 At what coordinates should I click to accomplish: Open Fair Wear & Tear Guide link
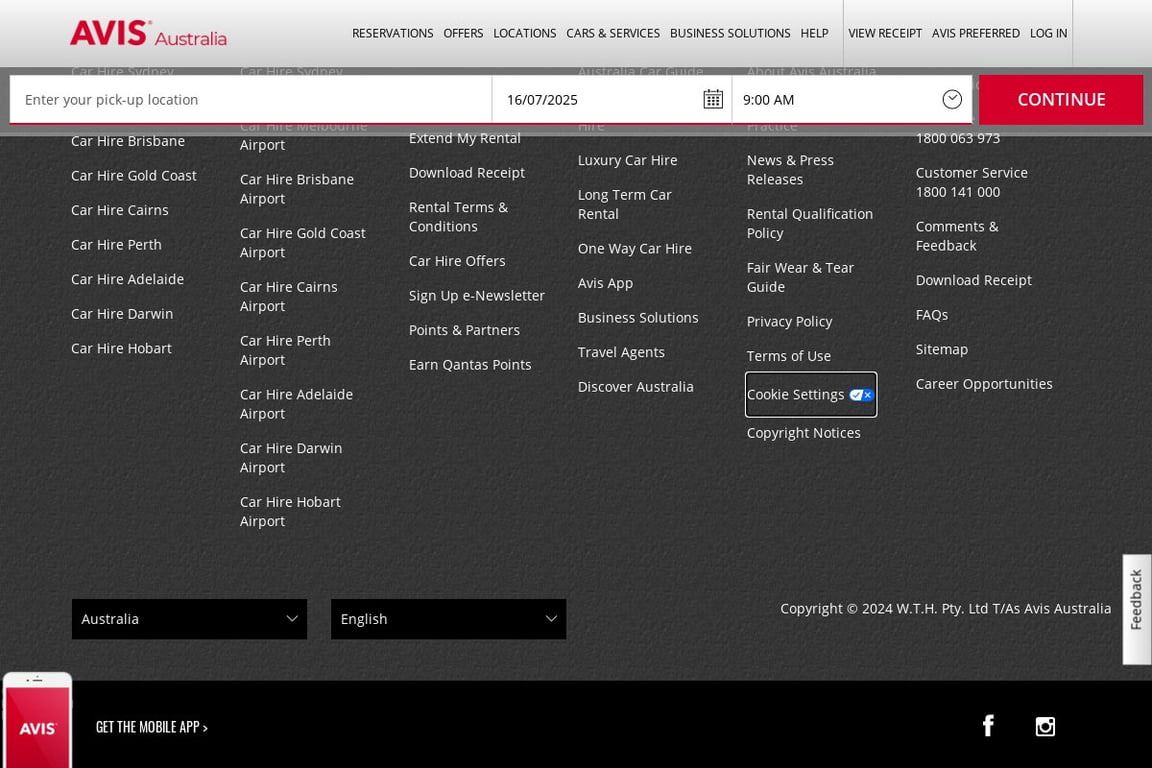click(800, 277)
